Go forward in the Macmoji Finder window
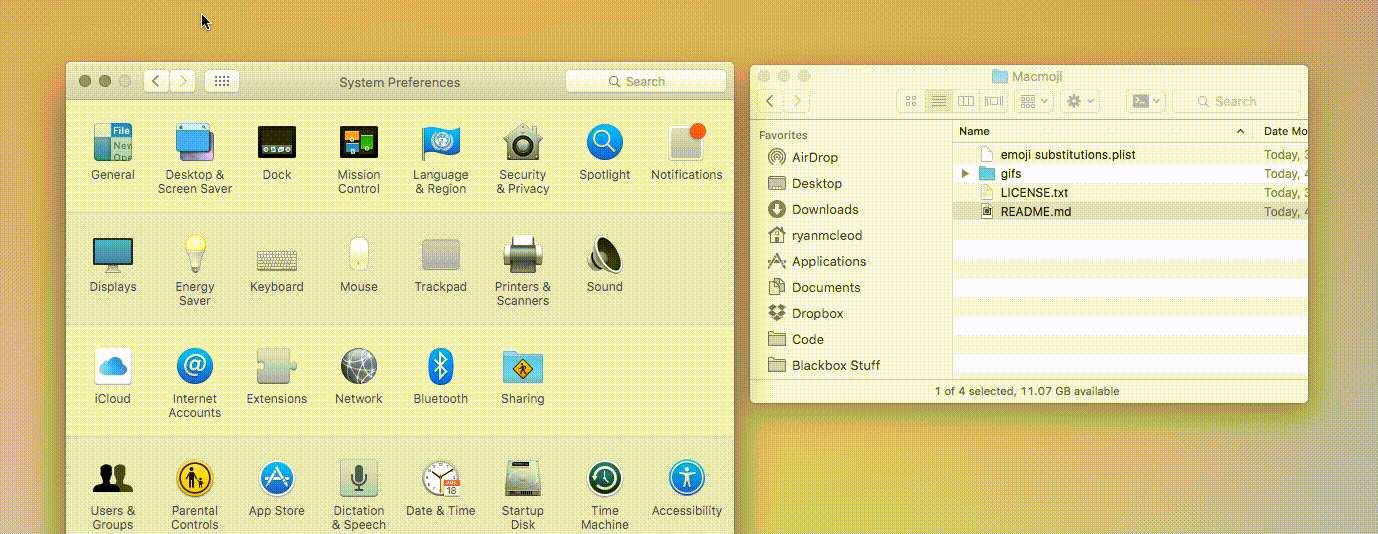 point(797,101)
